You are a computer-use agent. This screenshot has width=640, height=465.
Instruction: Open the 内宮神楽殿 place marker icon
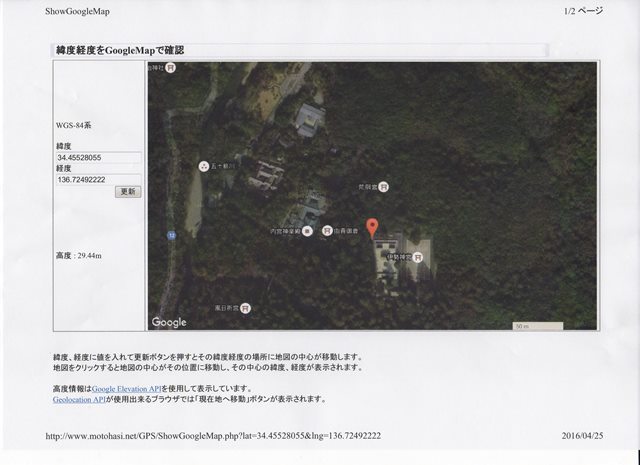308,231
